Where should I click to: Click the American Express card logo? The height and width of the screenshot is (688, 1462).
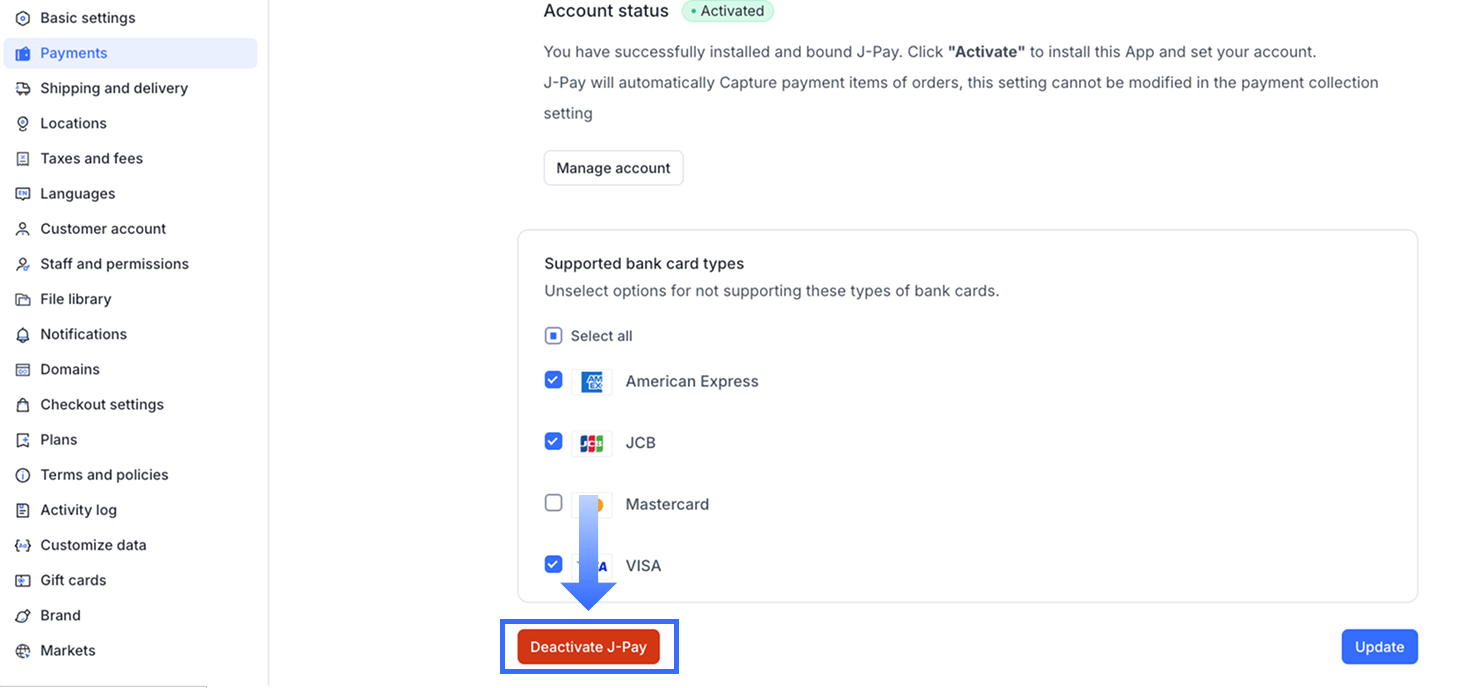[592, 381]
